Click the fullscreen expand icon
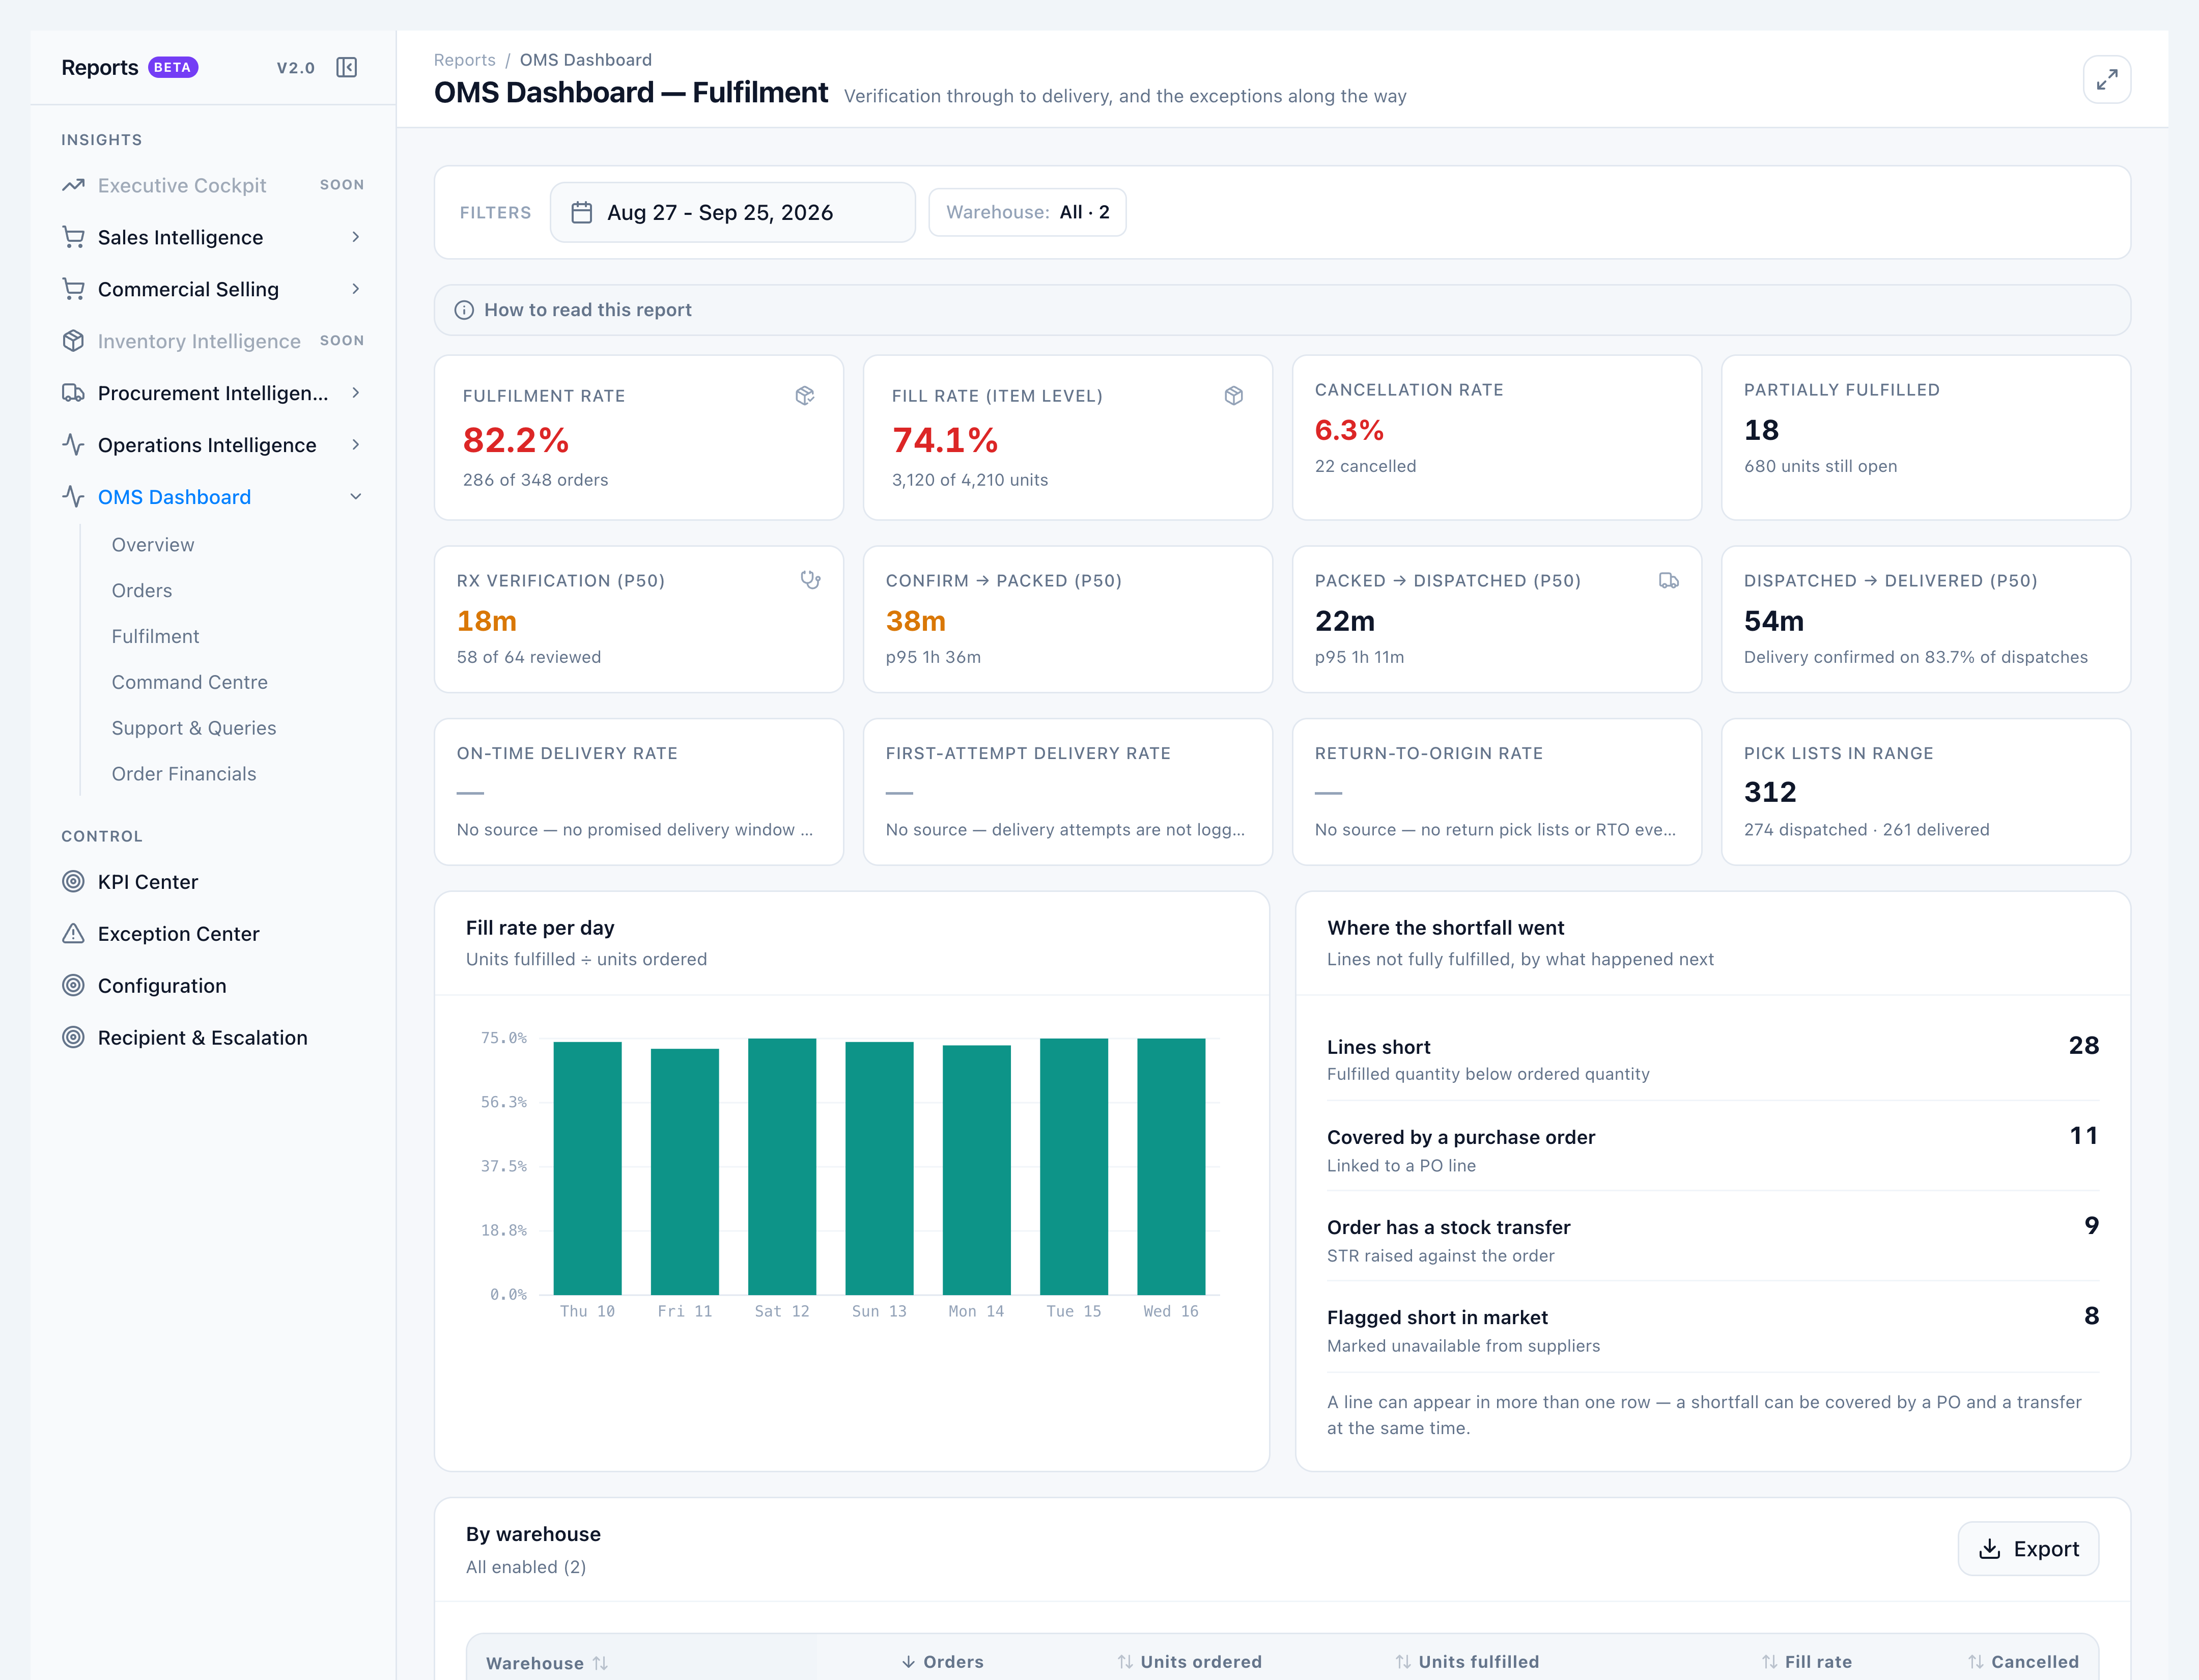The height and width of the screenshot is (1680, 2199). 2106,79
